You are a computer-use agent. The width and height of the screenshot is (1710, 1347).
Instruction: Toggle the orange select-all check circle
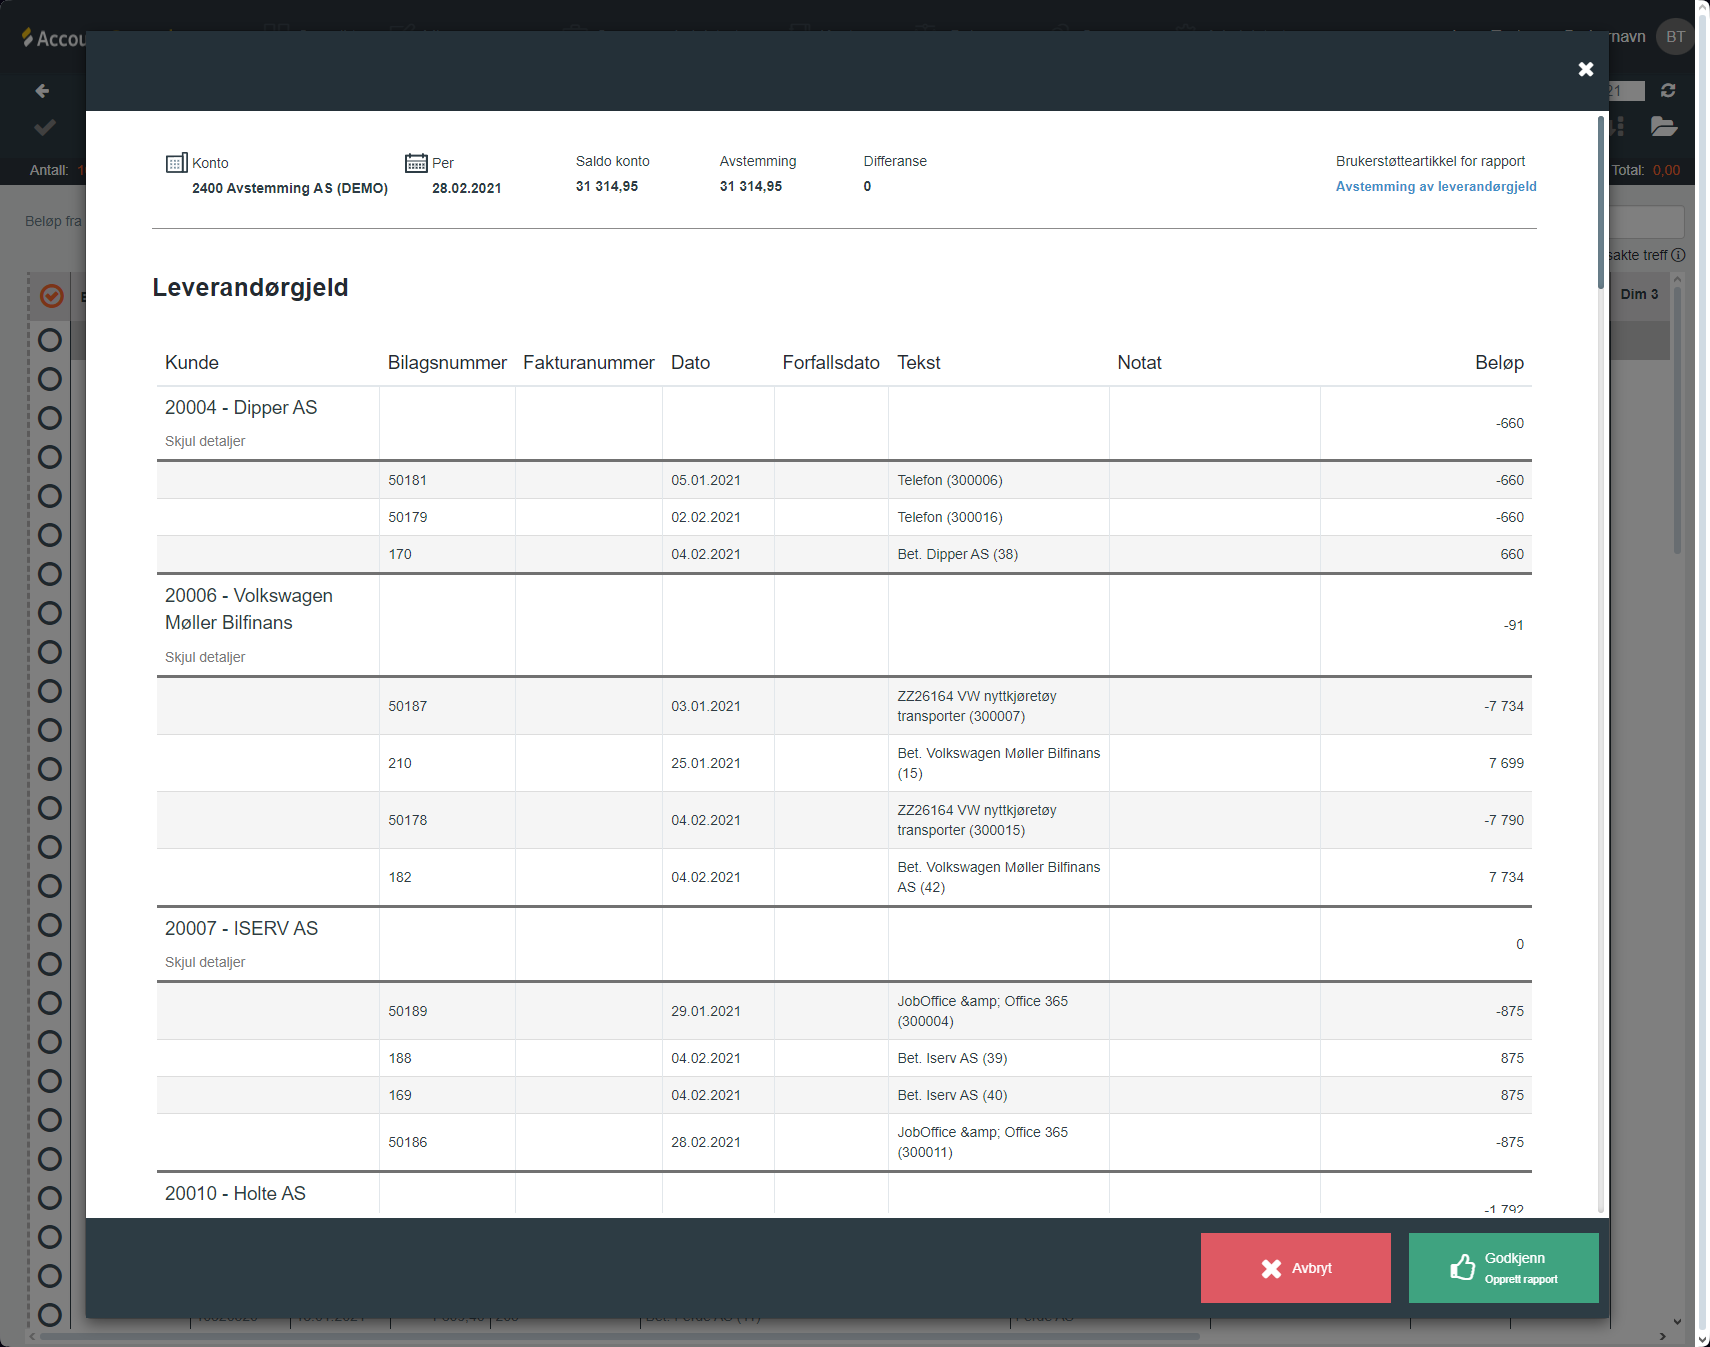coord(51,296)
